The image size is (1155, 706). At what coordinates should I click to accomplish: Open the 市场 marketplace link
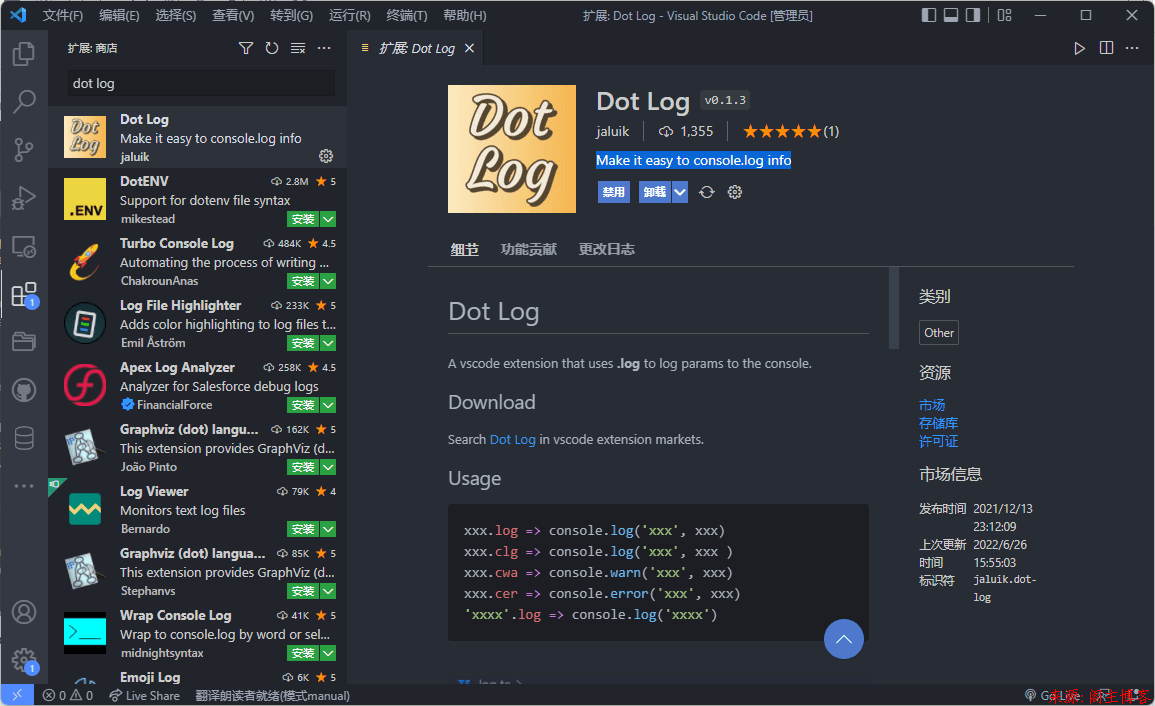click(932, 405)
